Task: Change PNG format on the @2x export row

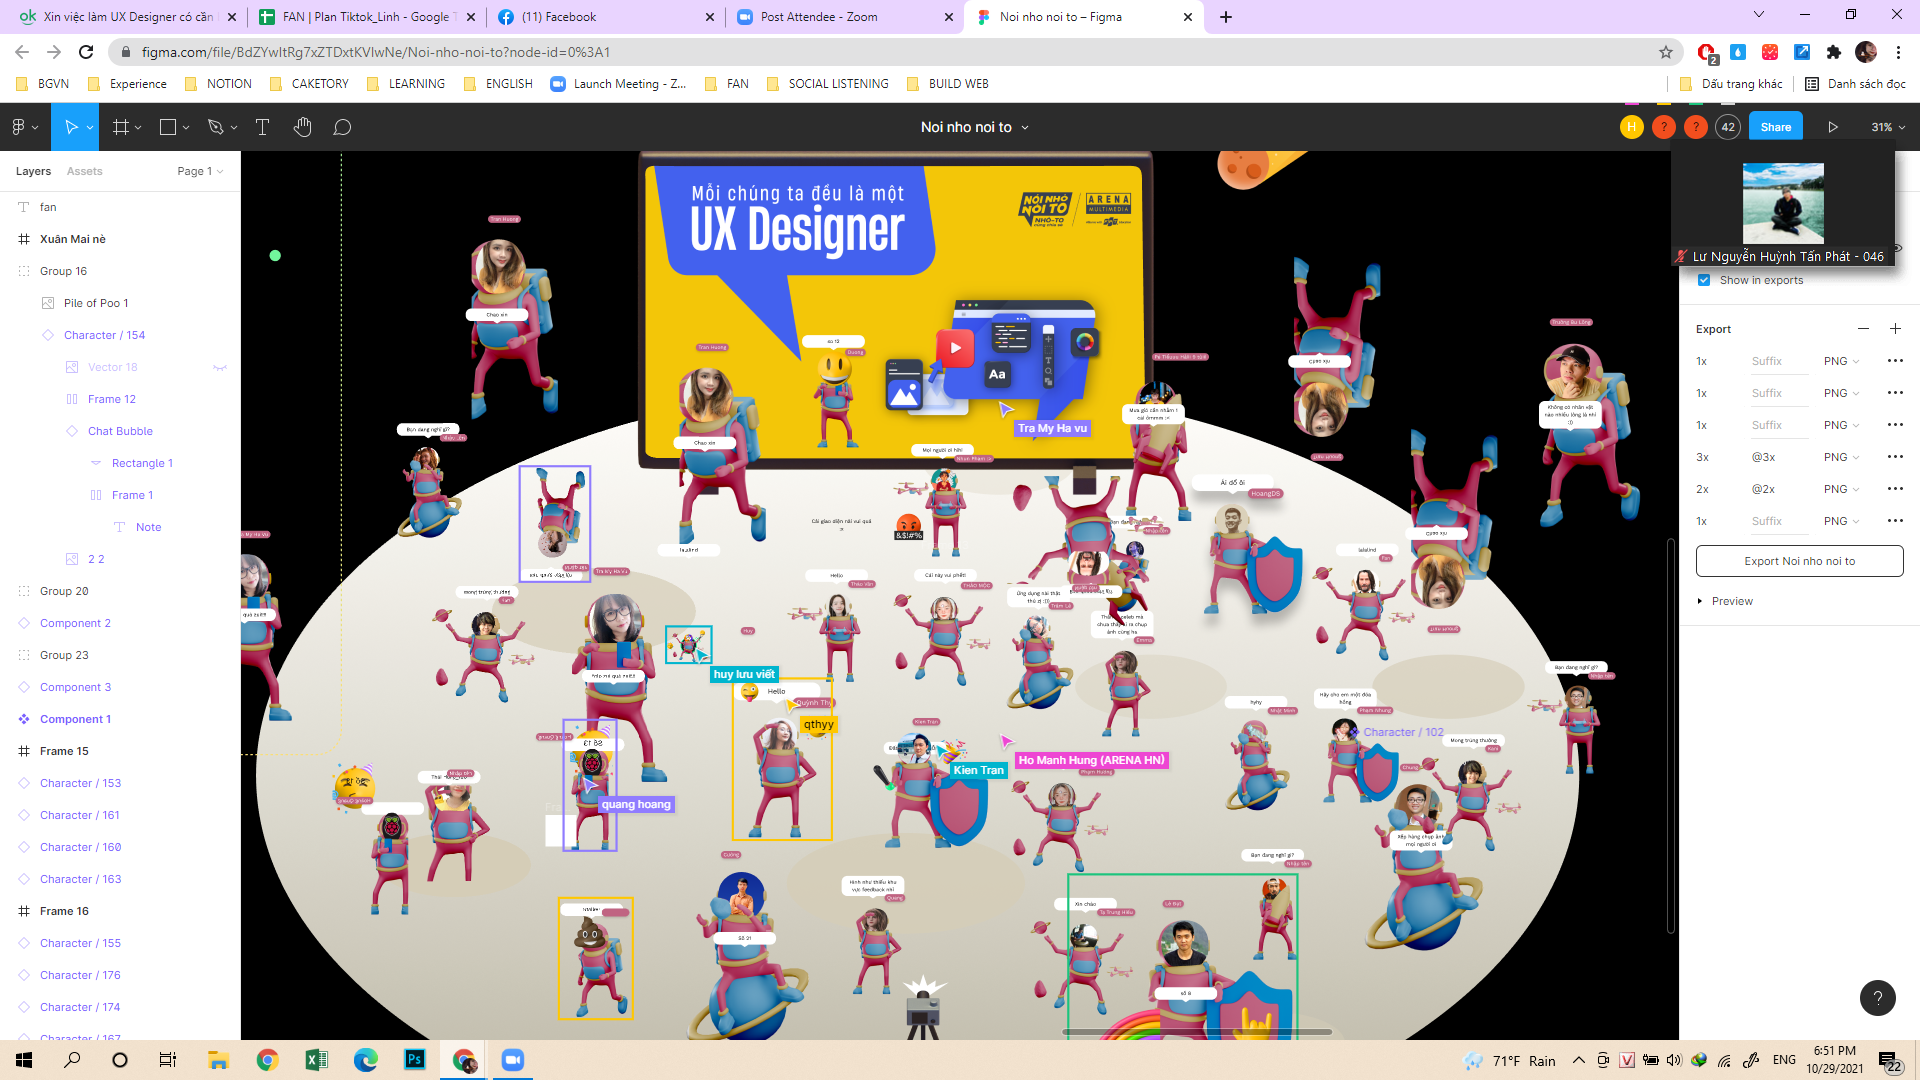Action: click(x=1841, y=489)
